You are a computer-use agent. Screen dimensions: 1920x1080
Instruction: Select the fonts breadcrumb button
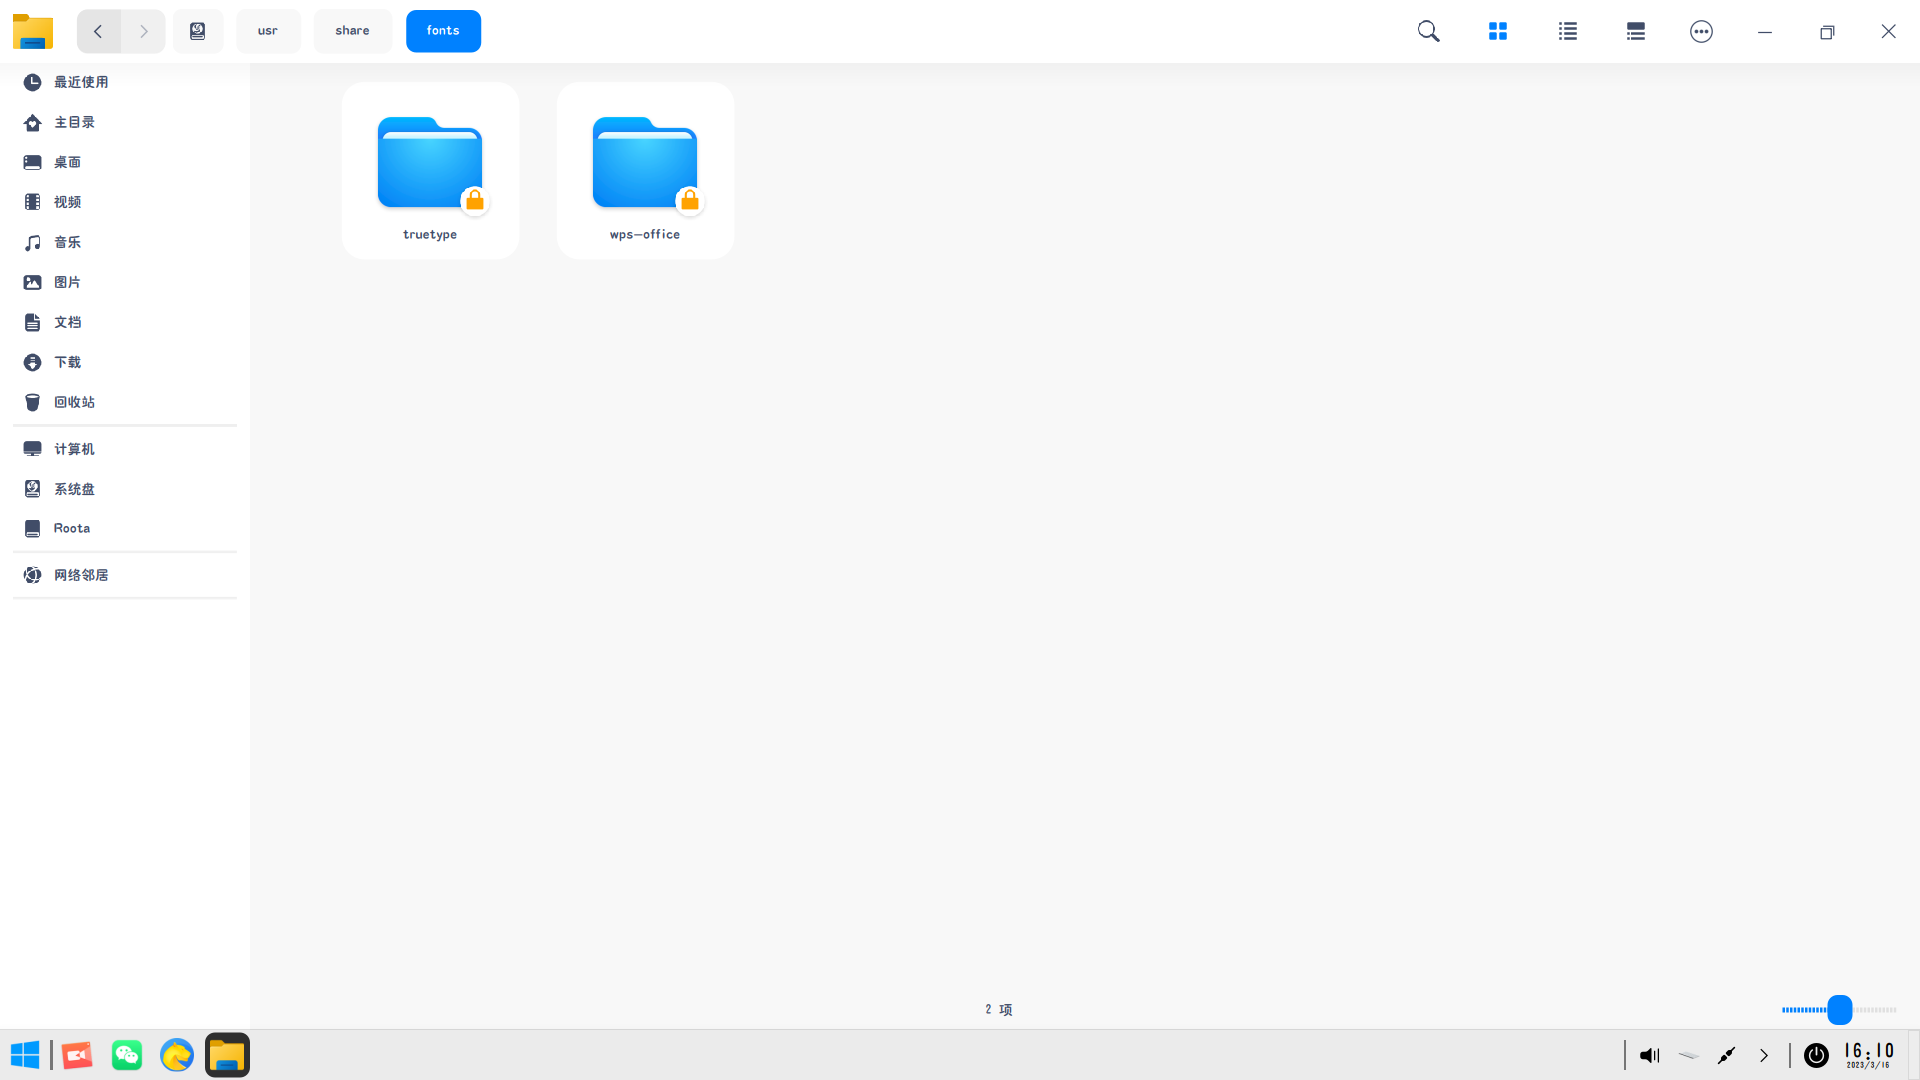click(x=443, y=31)
